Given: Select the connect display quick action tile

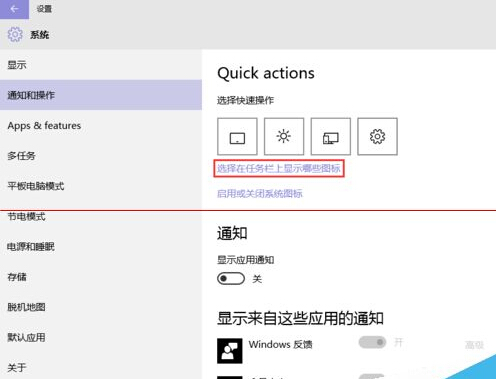Looking at the screenshot, I should pos(331,136).
